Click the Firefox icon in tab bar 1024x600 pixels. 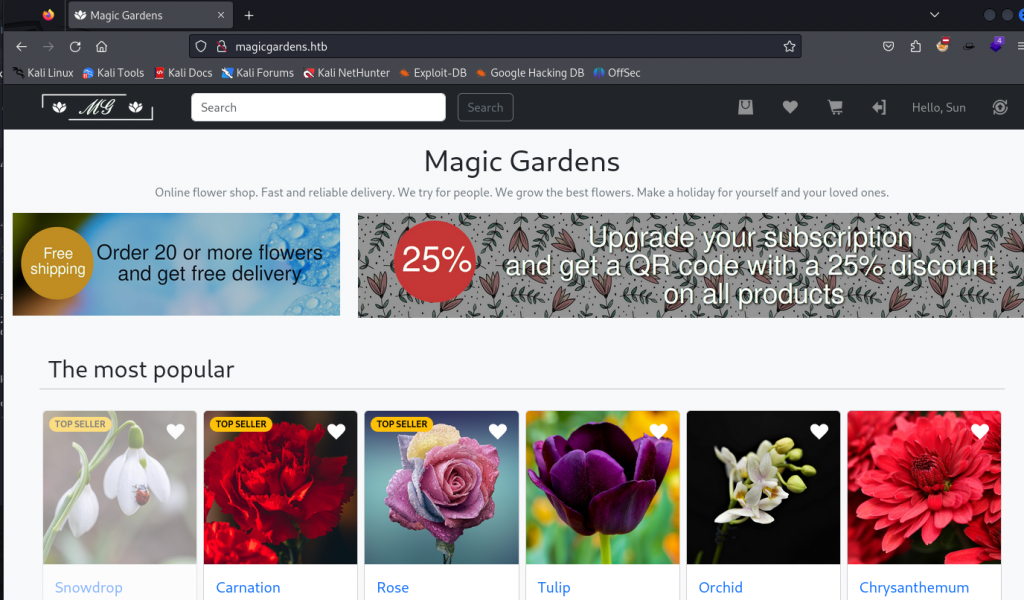48,14
